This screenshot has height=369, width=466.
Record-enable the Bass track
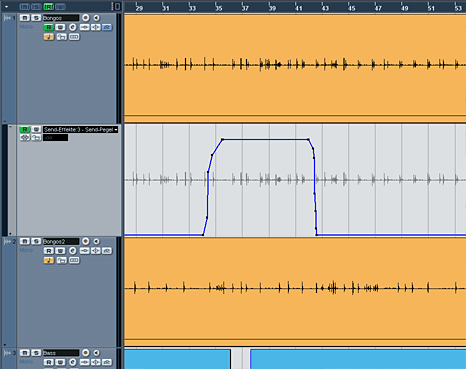(86, 352)
